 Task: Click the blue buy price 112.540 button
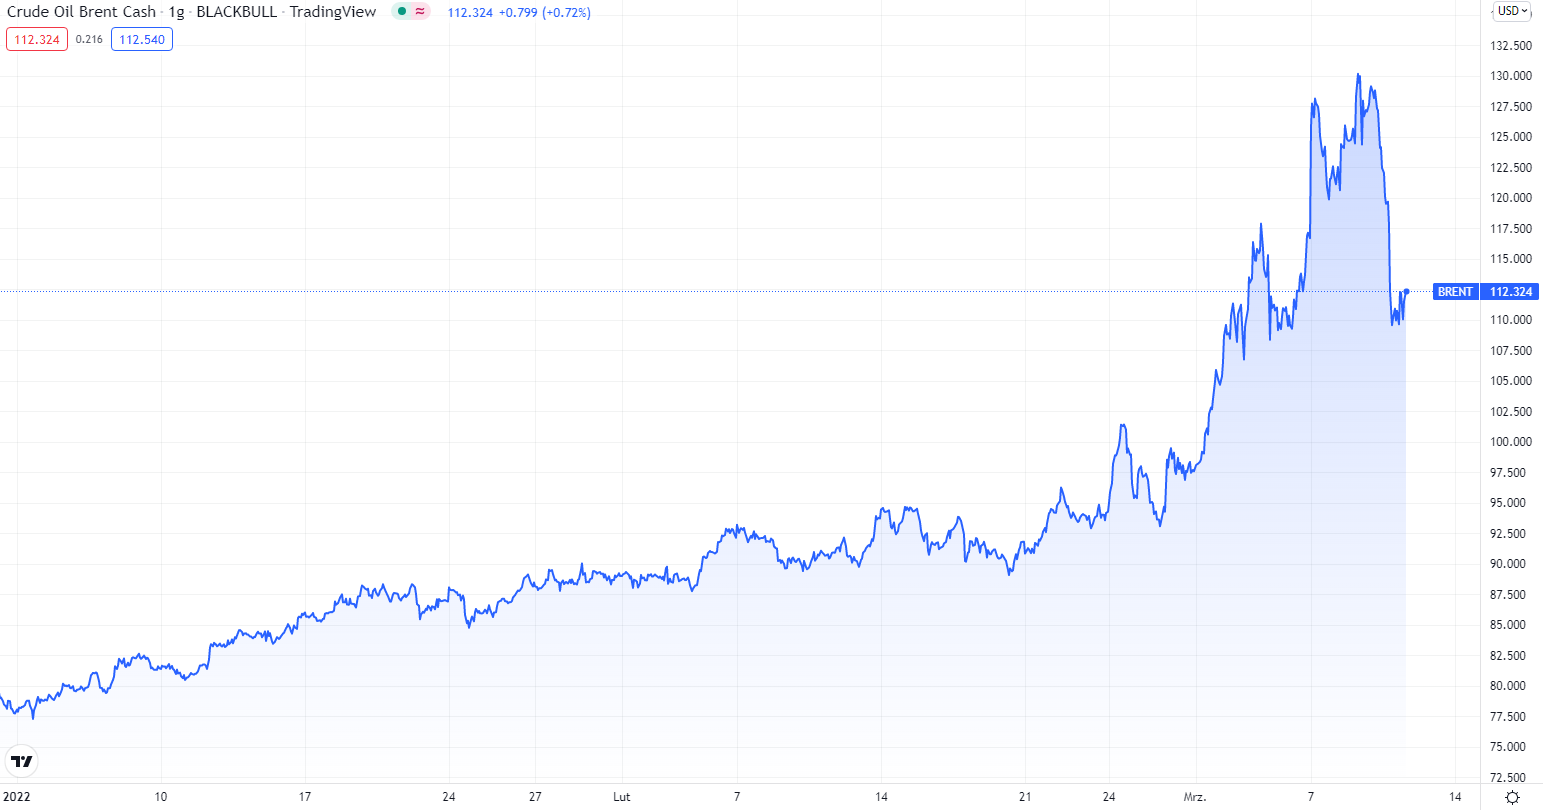point(142,40)
